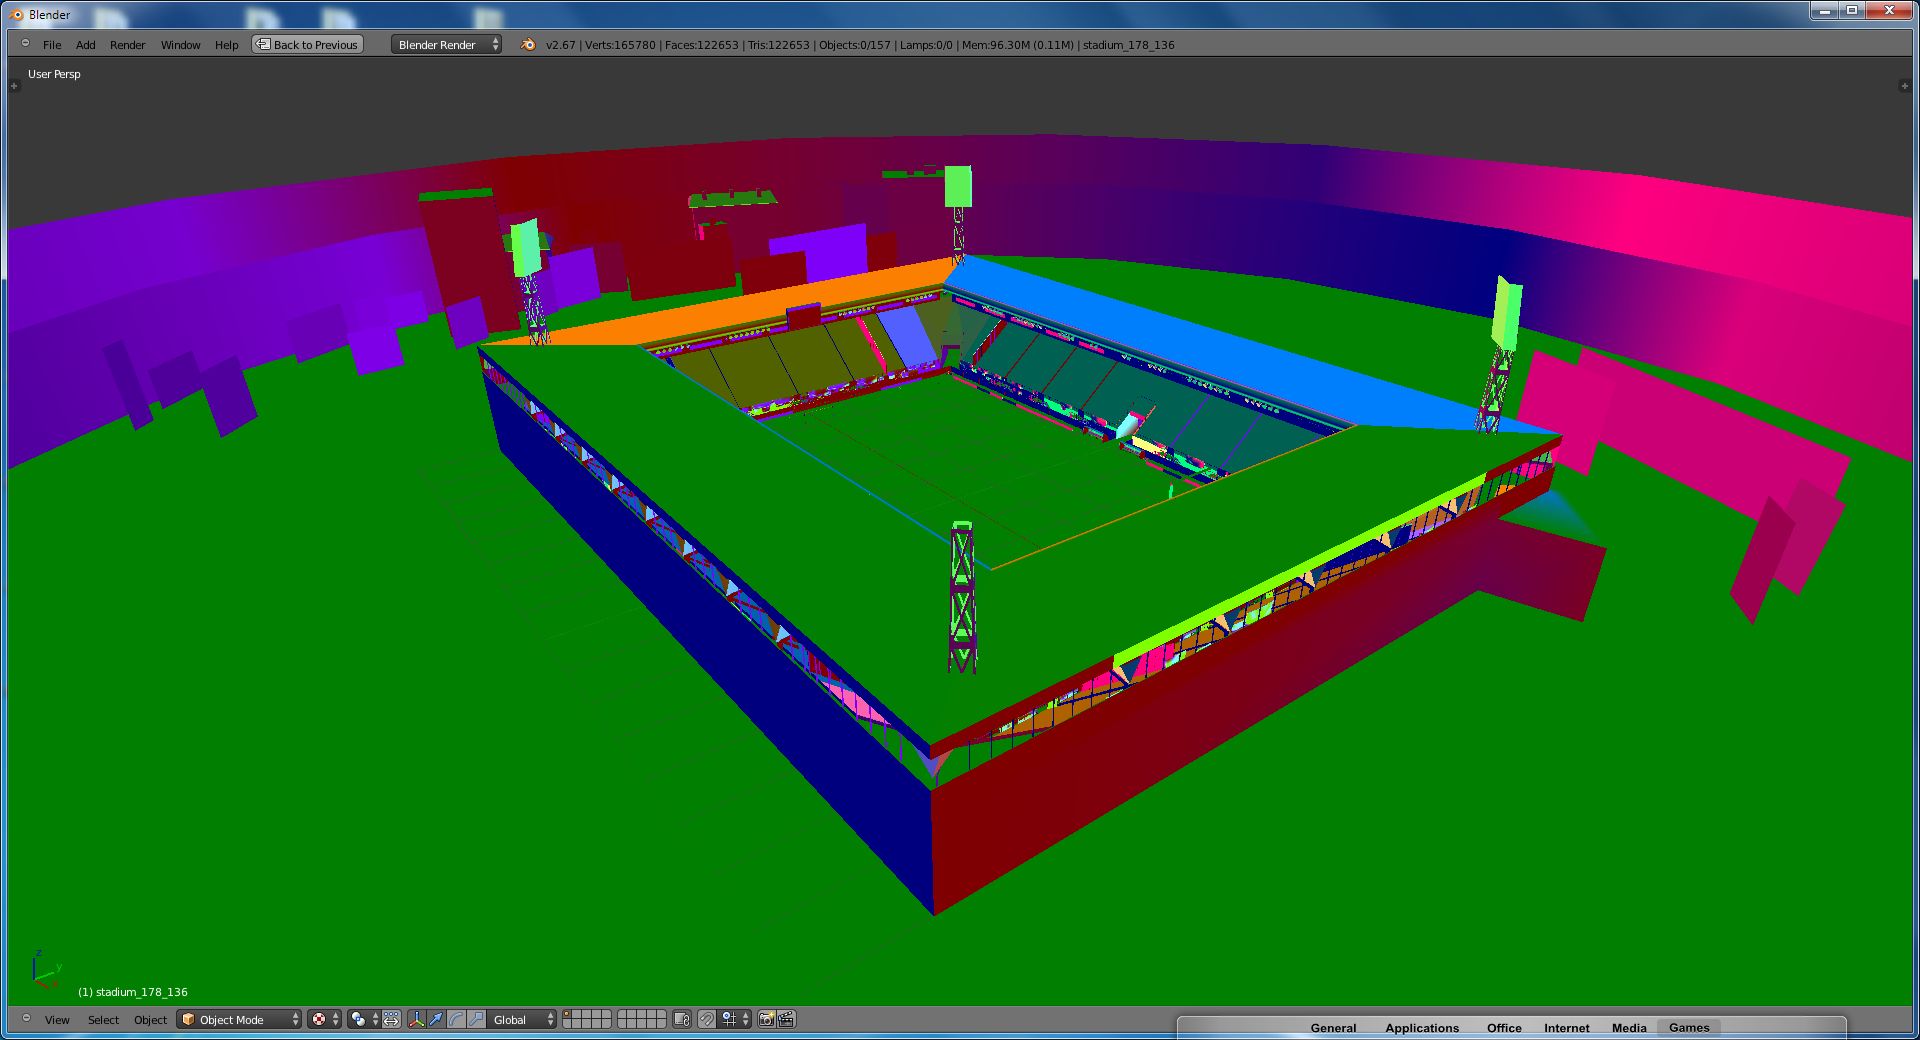Expand the Global transform orientation dropdown
Viewport: 1920px width, 1040px height.
pyautogui.click(x=523, y=1019)
